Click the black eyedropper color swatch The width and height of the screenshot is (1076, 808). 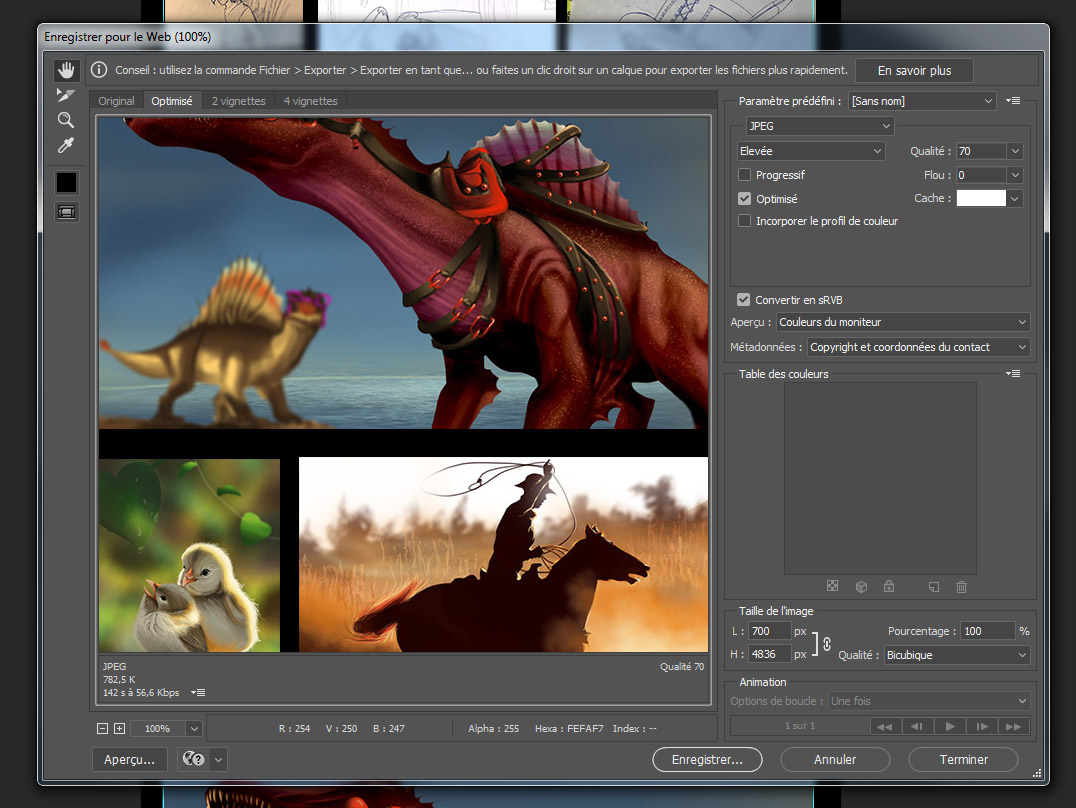66,182
